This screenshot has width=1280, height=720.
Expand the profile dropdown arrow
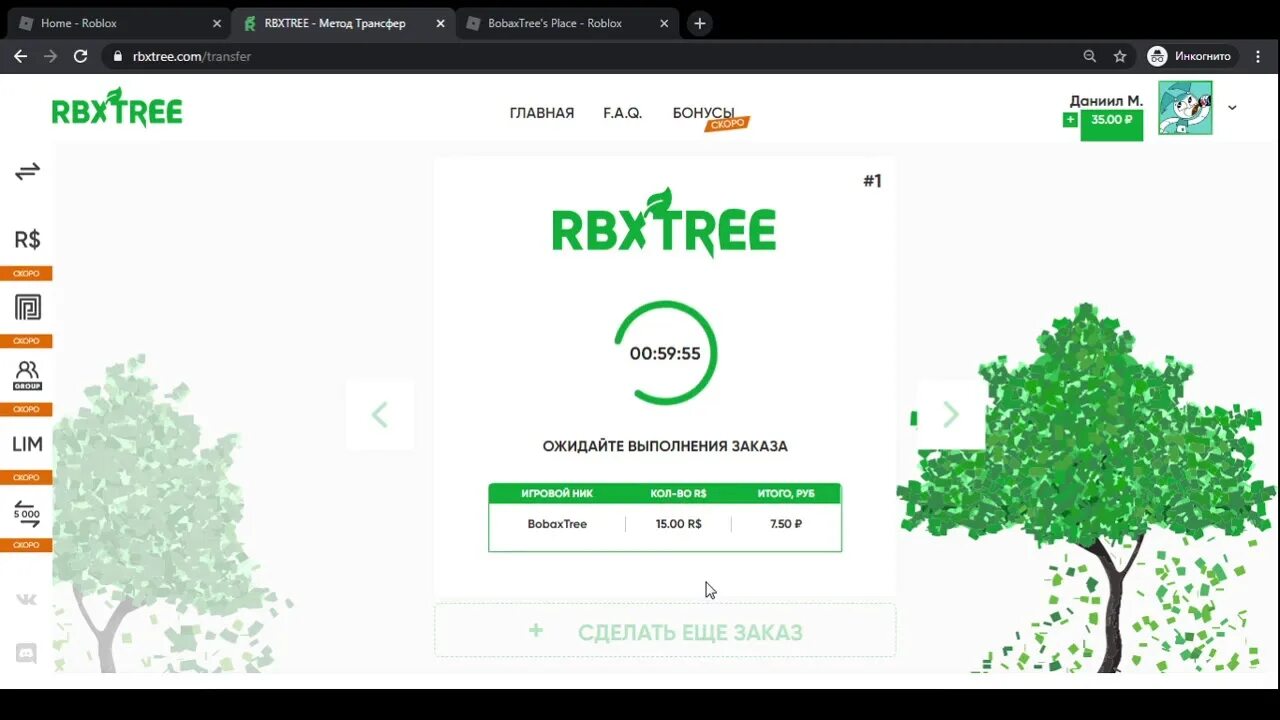[1232, 108]
